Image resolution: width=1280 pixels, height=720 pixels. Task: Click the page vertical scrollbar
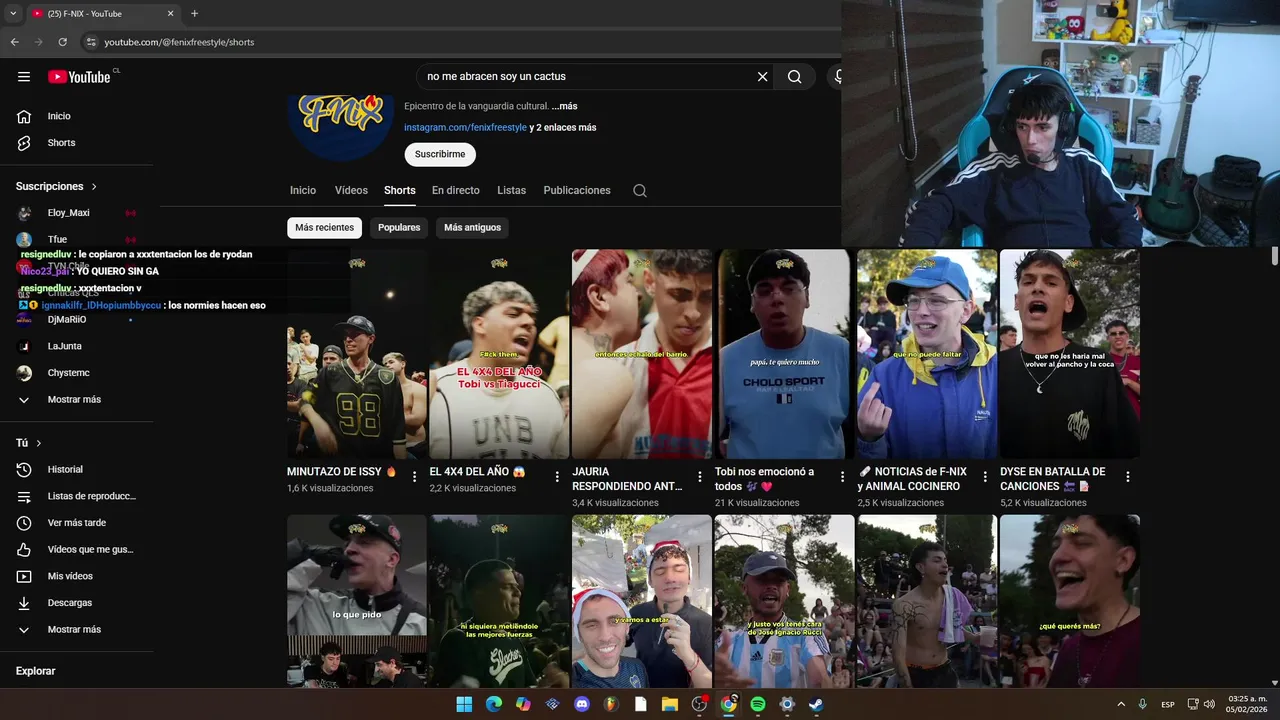click(1275, 255)
